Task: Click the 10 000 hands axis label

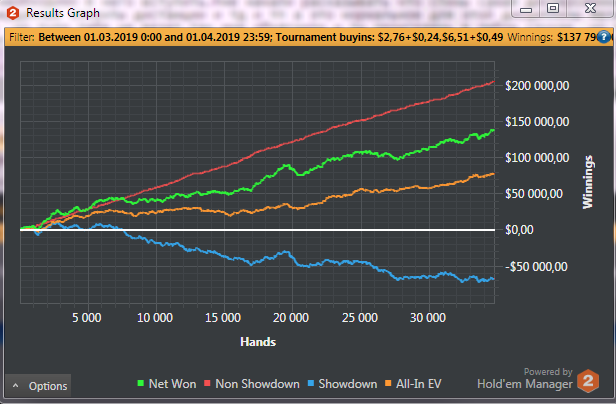Action: [x=155, y=318]
